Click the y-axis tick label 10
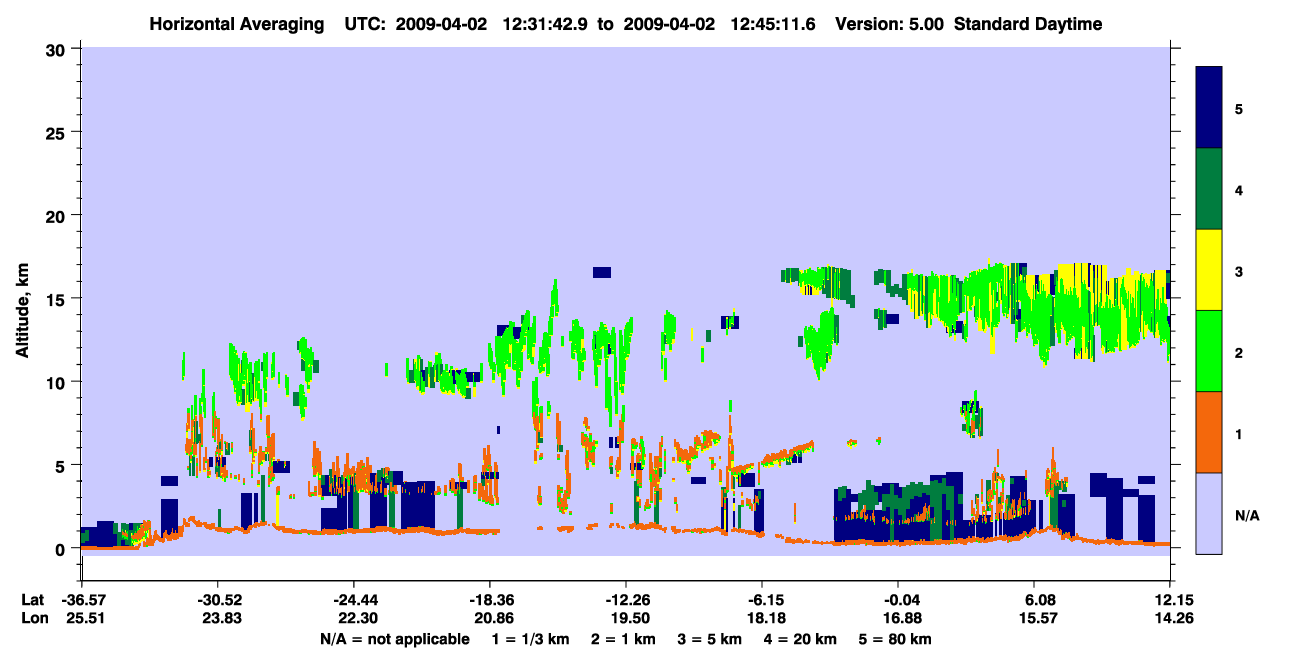Screen dimensions: 1300x667 point(58,382)
